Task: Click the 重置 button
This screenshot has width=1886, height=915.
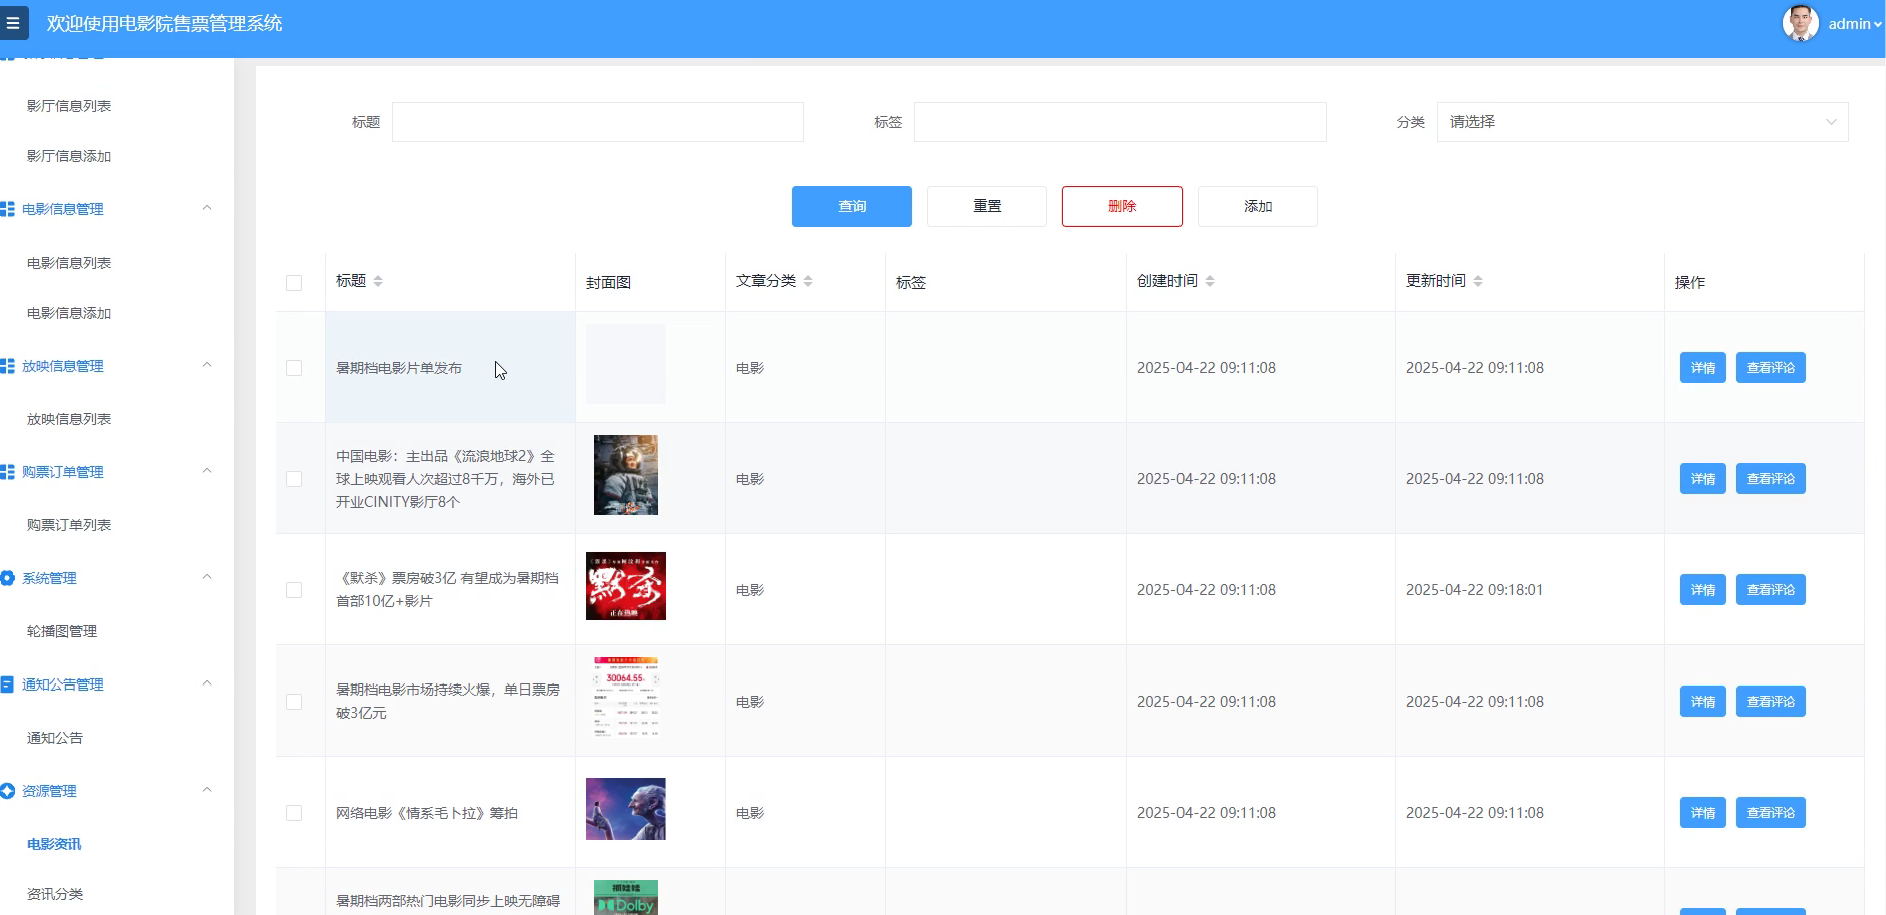Action: [987, 206]
